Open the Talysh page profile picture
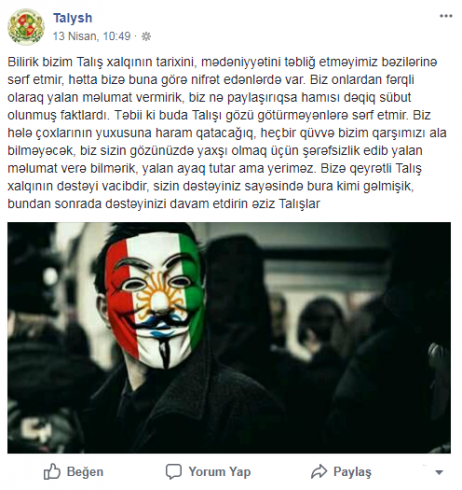Screen dimensions: 462x490 [x=26, y=27]
